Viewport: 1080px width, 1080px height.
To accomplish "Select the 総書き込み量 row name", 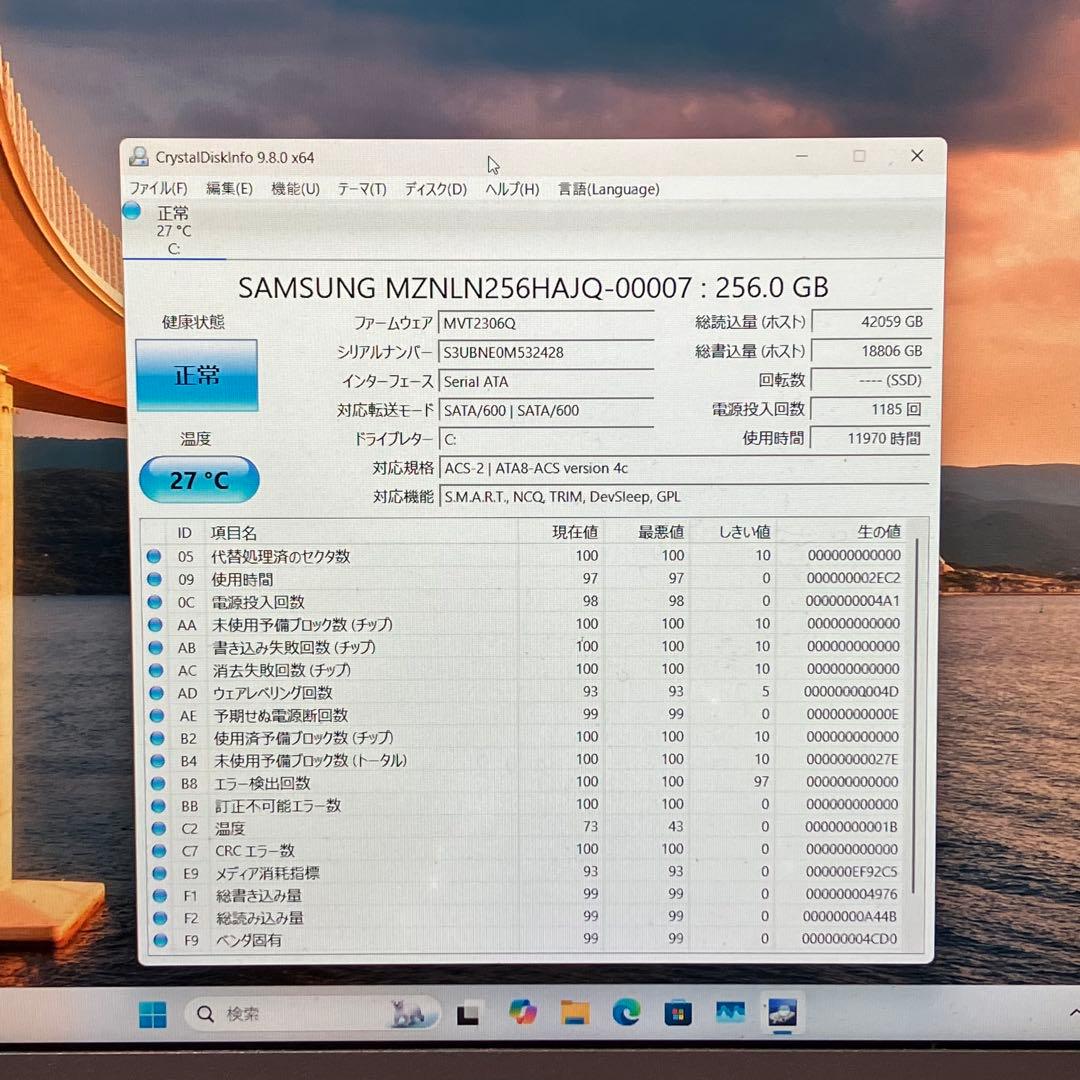I will (259, 895).
